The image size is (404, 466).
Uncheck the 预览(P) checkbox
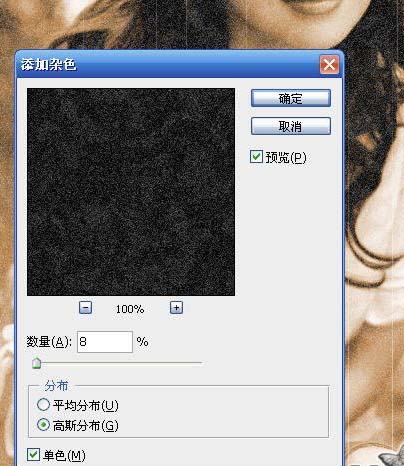(x=256, y=157)
